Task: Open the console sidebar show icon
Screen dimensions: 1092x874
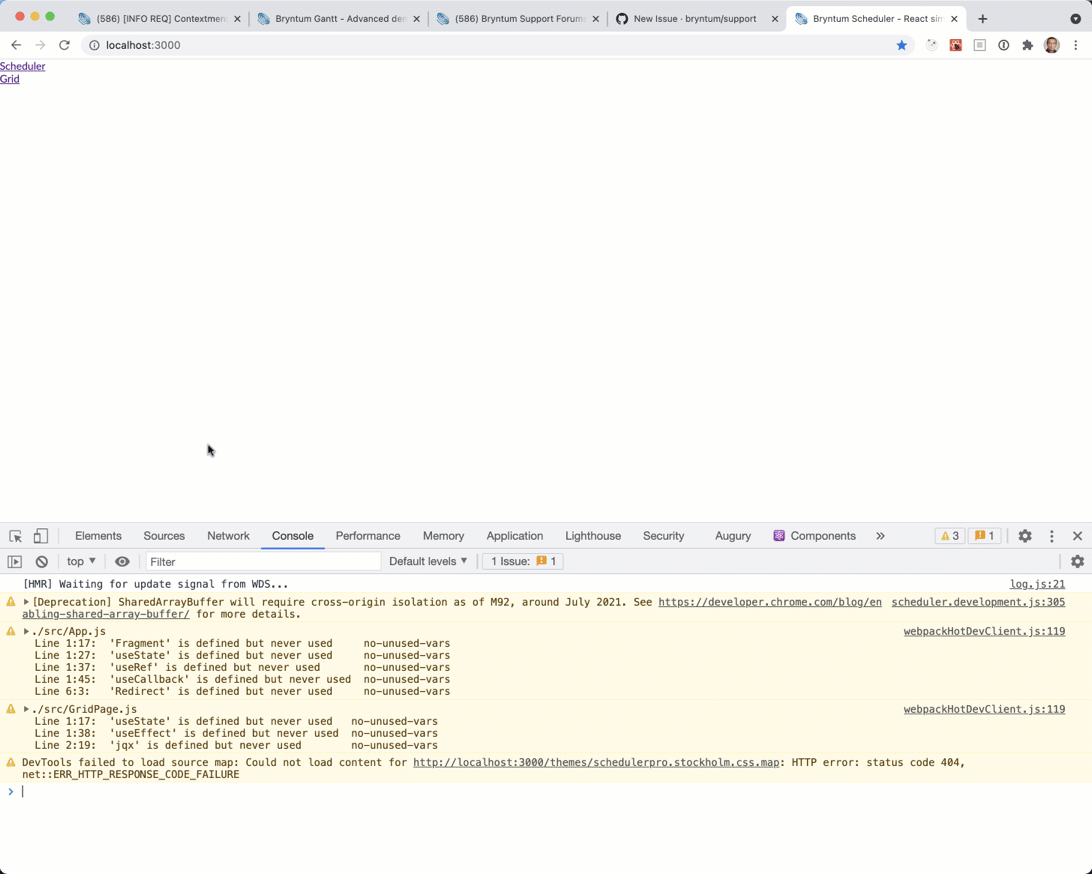Action: pyautogui.click(x=13, y=561)
